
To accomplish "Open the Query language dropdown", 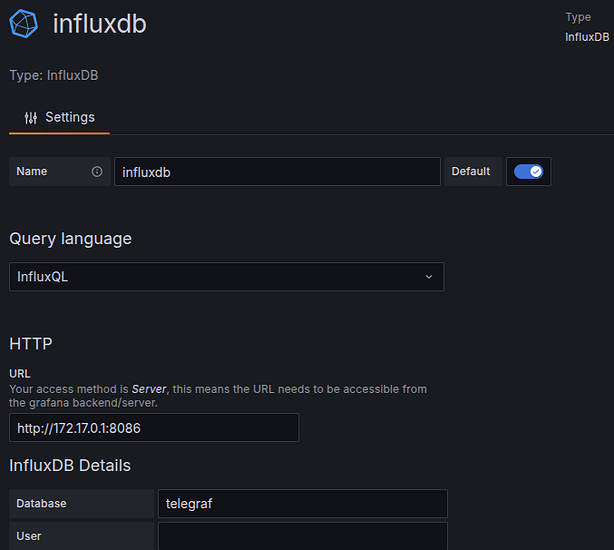I will [226, 277].
